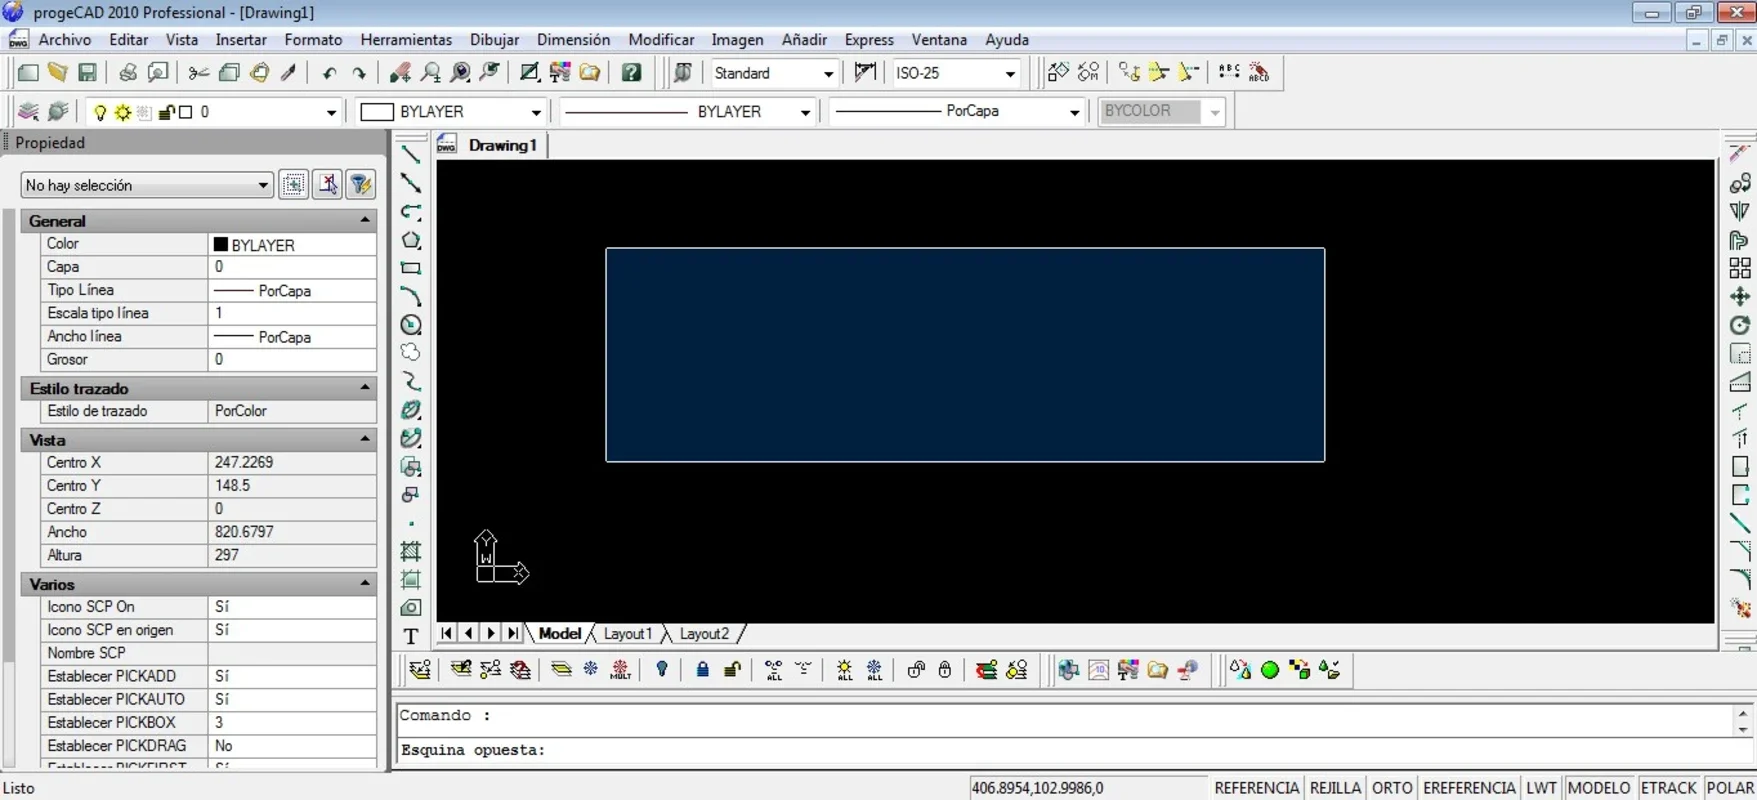The width and height of the screenshot is (1757, 800).
Task: Switch to the Layout1 tab
Action: 628,634
